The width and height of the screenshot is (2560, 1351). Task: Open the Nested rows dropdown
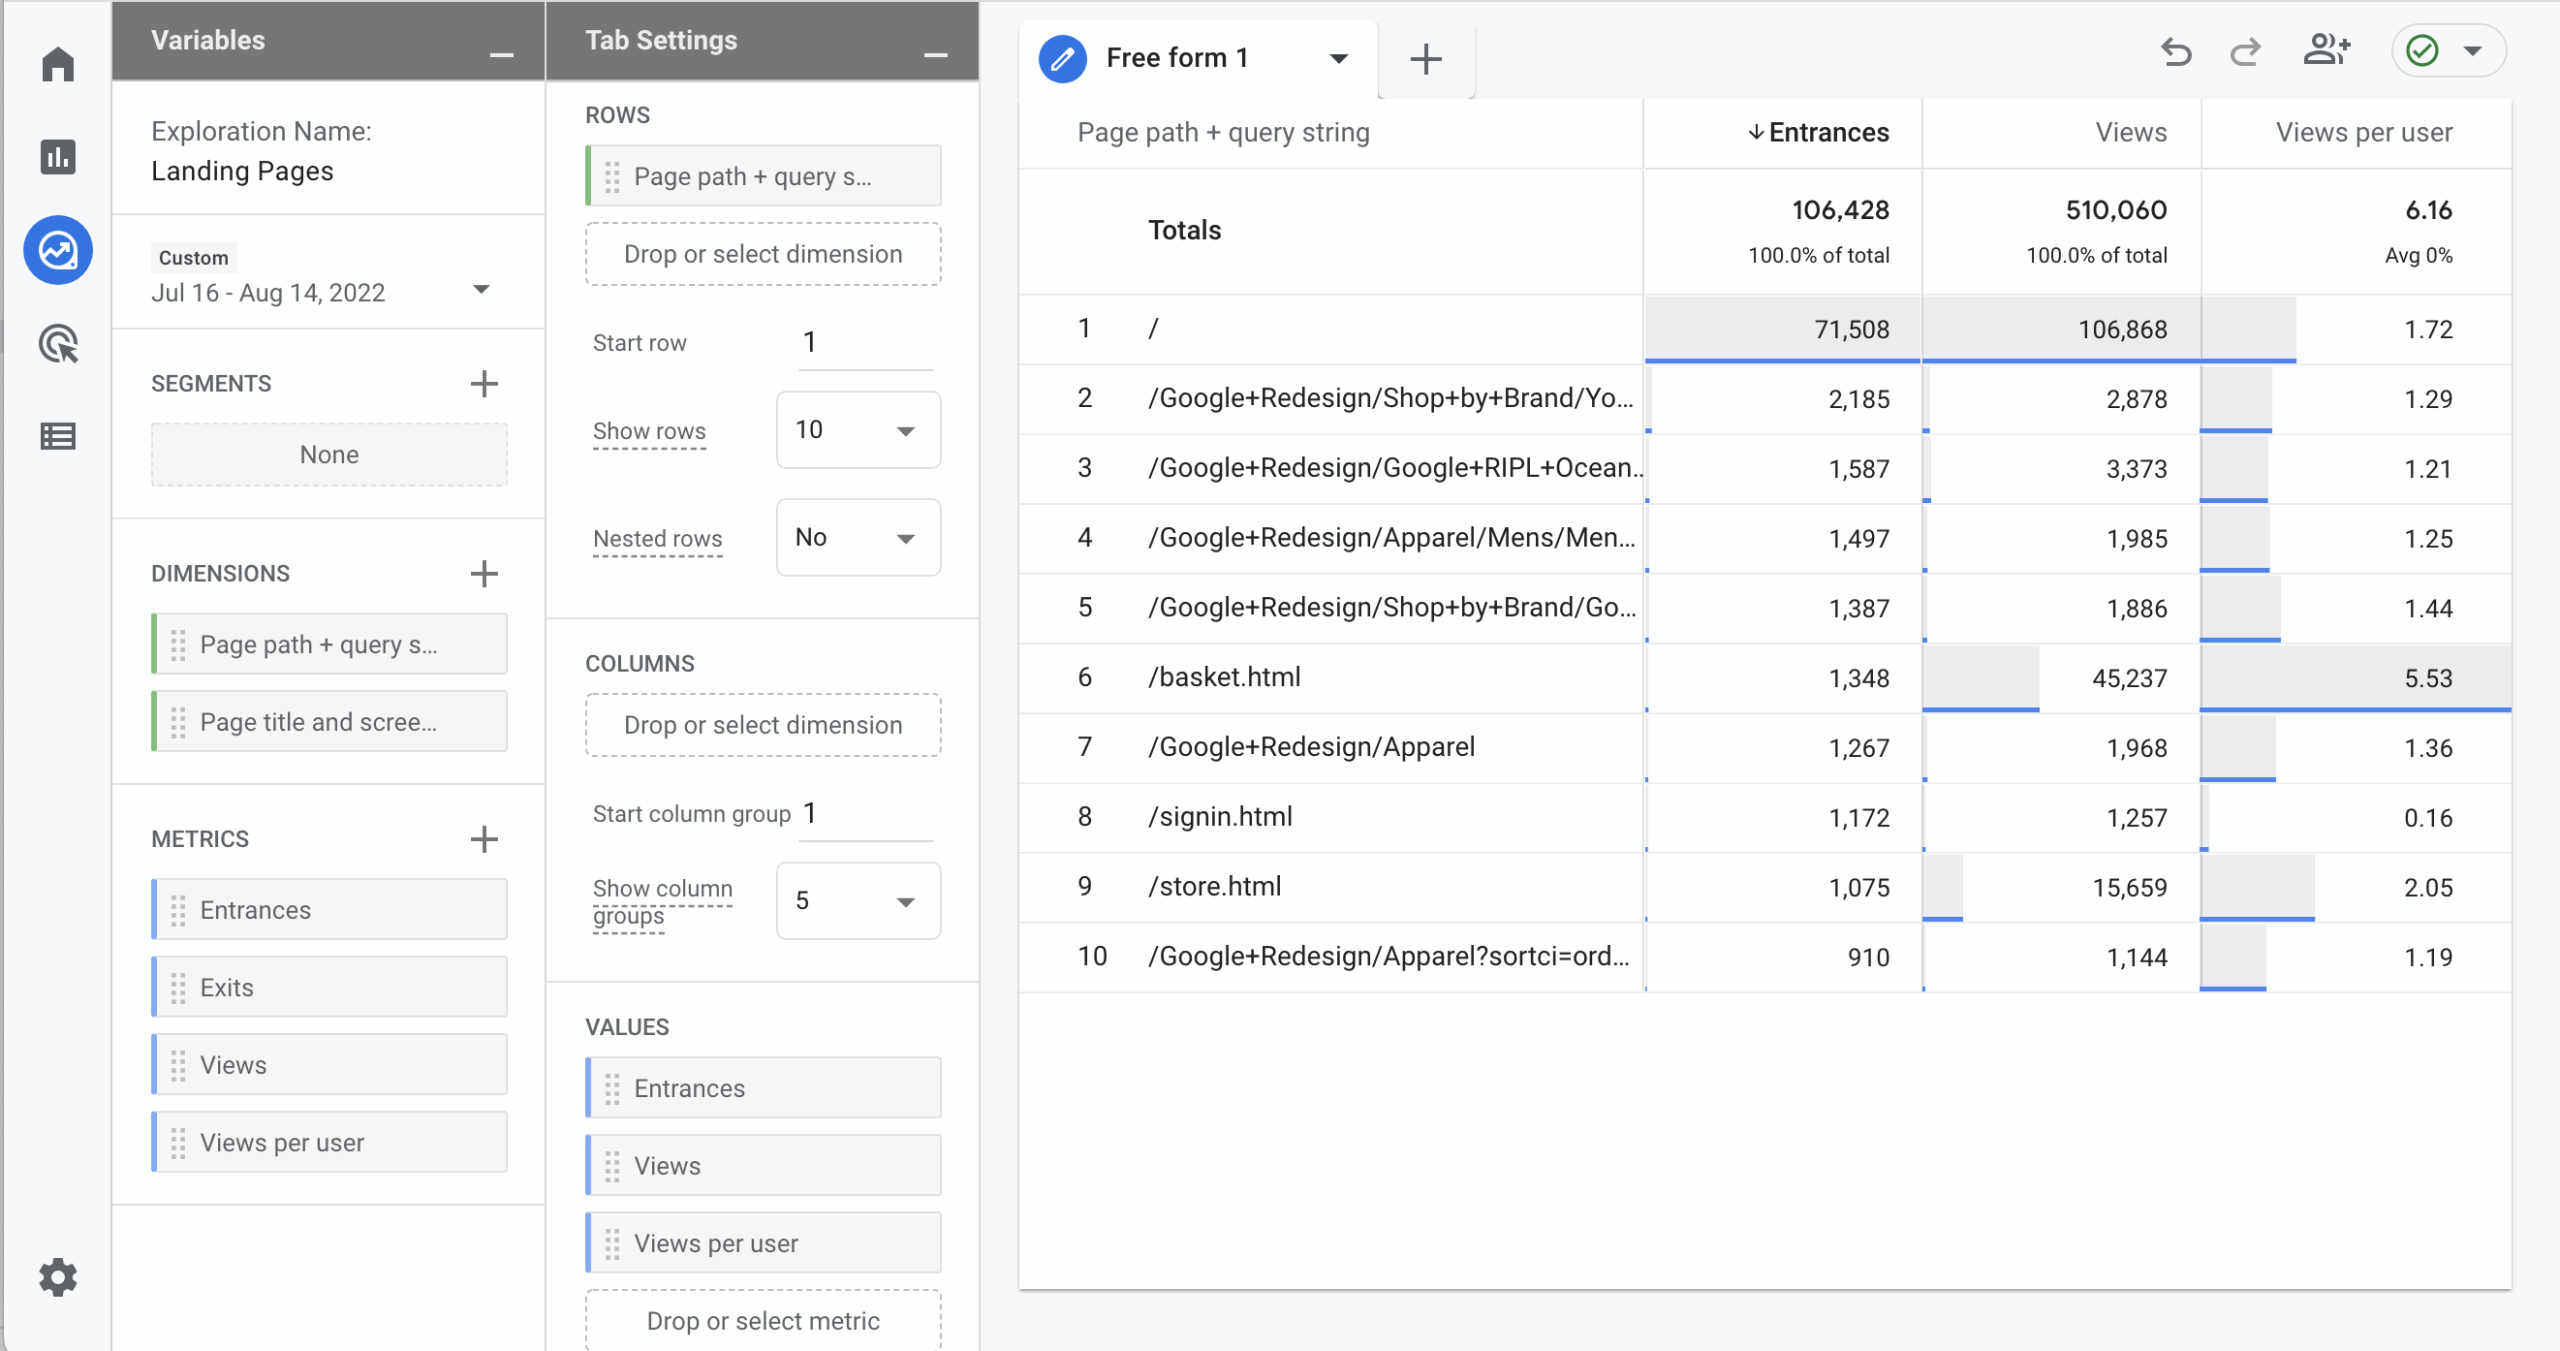click(858, 538)
